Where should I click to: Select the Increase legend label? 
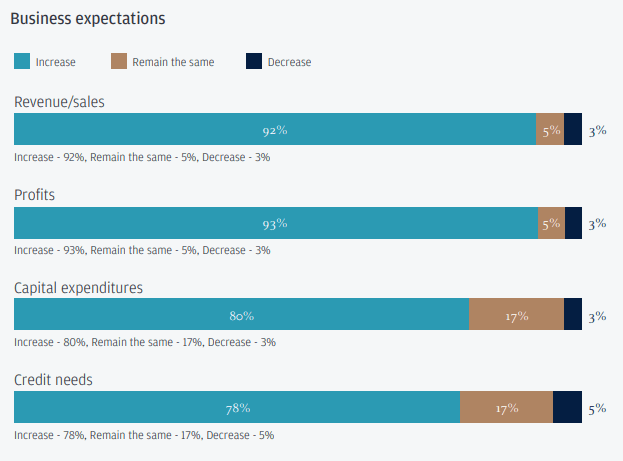tap(55, 62)
